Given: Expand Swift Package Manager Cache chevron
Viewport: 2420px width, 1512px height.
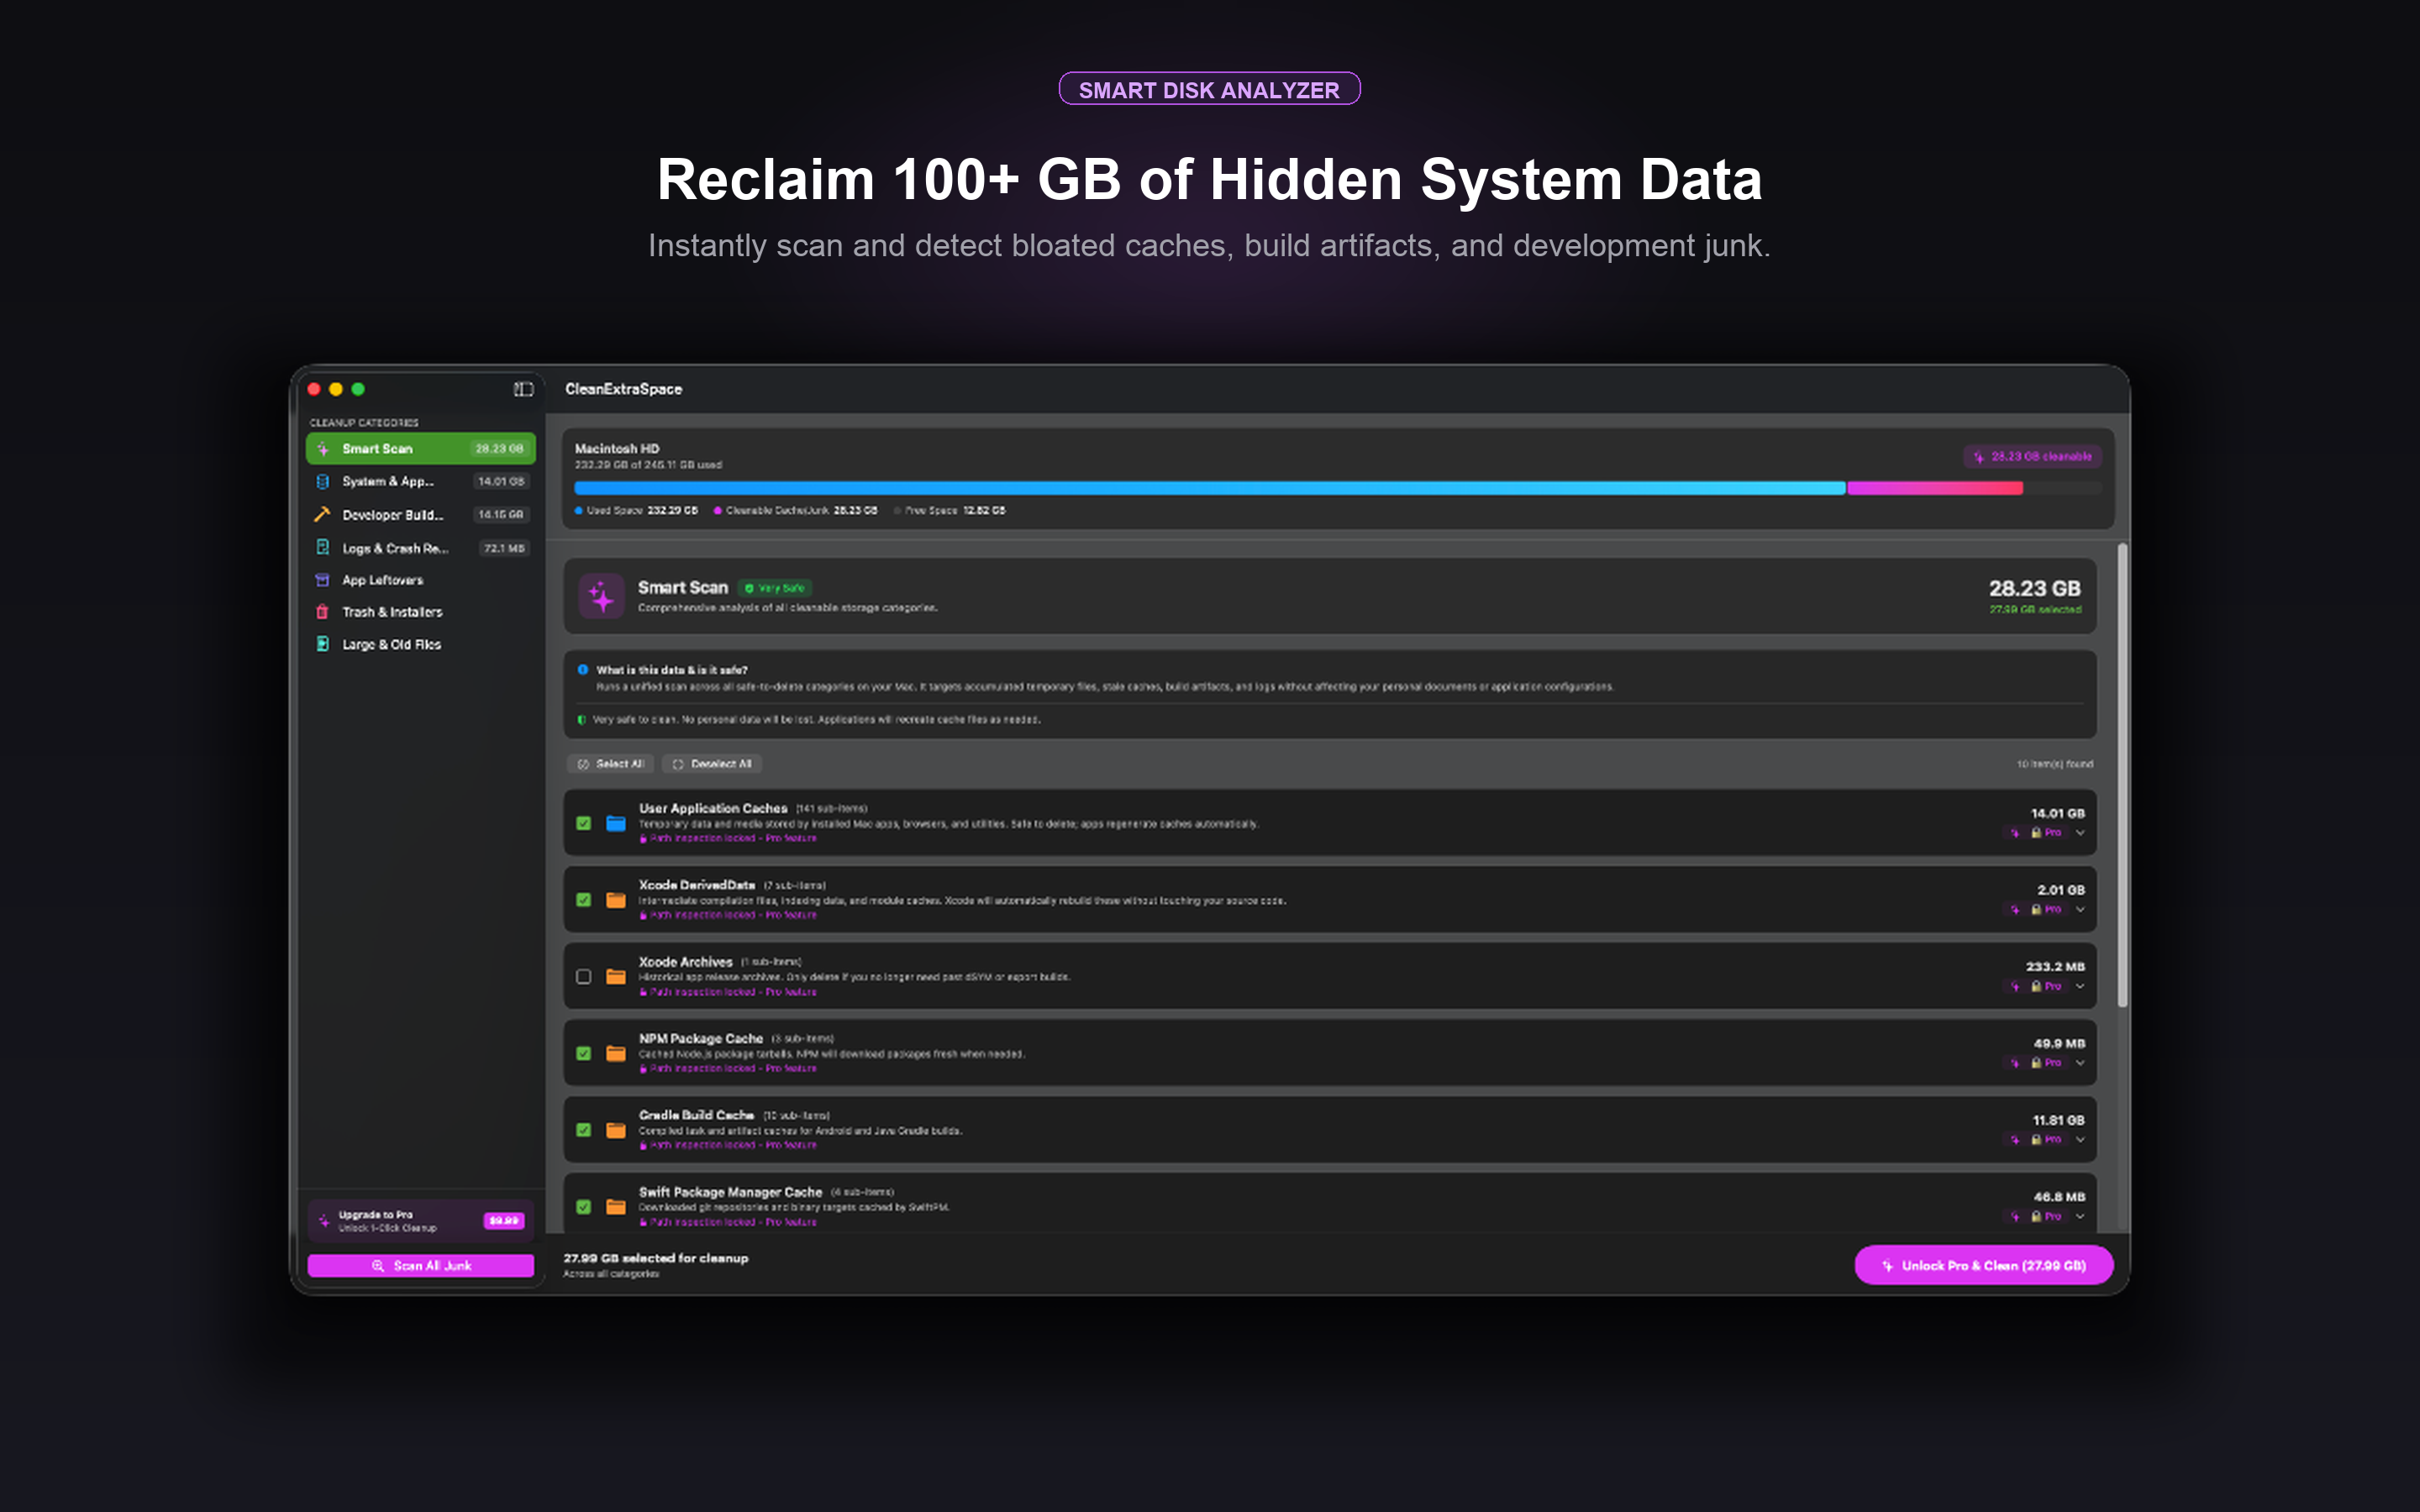Looking at the screenshot, I should point(2080,1217).
